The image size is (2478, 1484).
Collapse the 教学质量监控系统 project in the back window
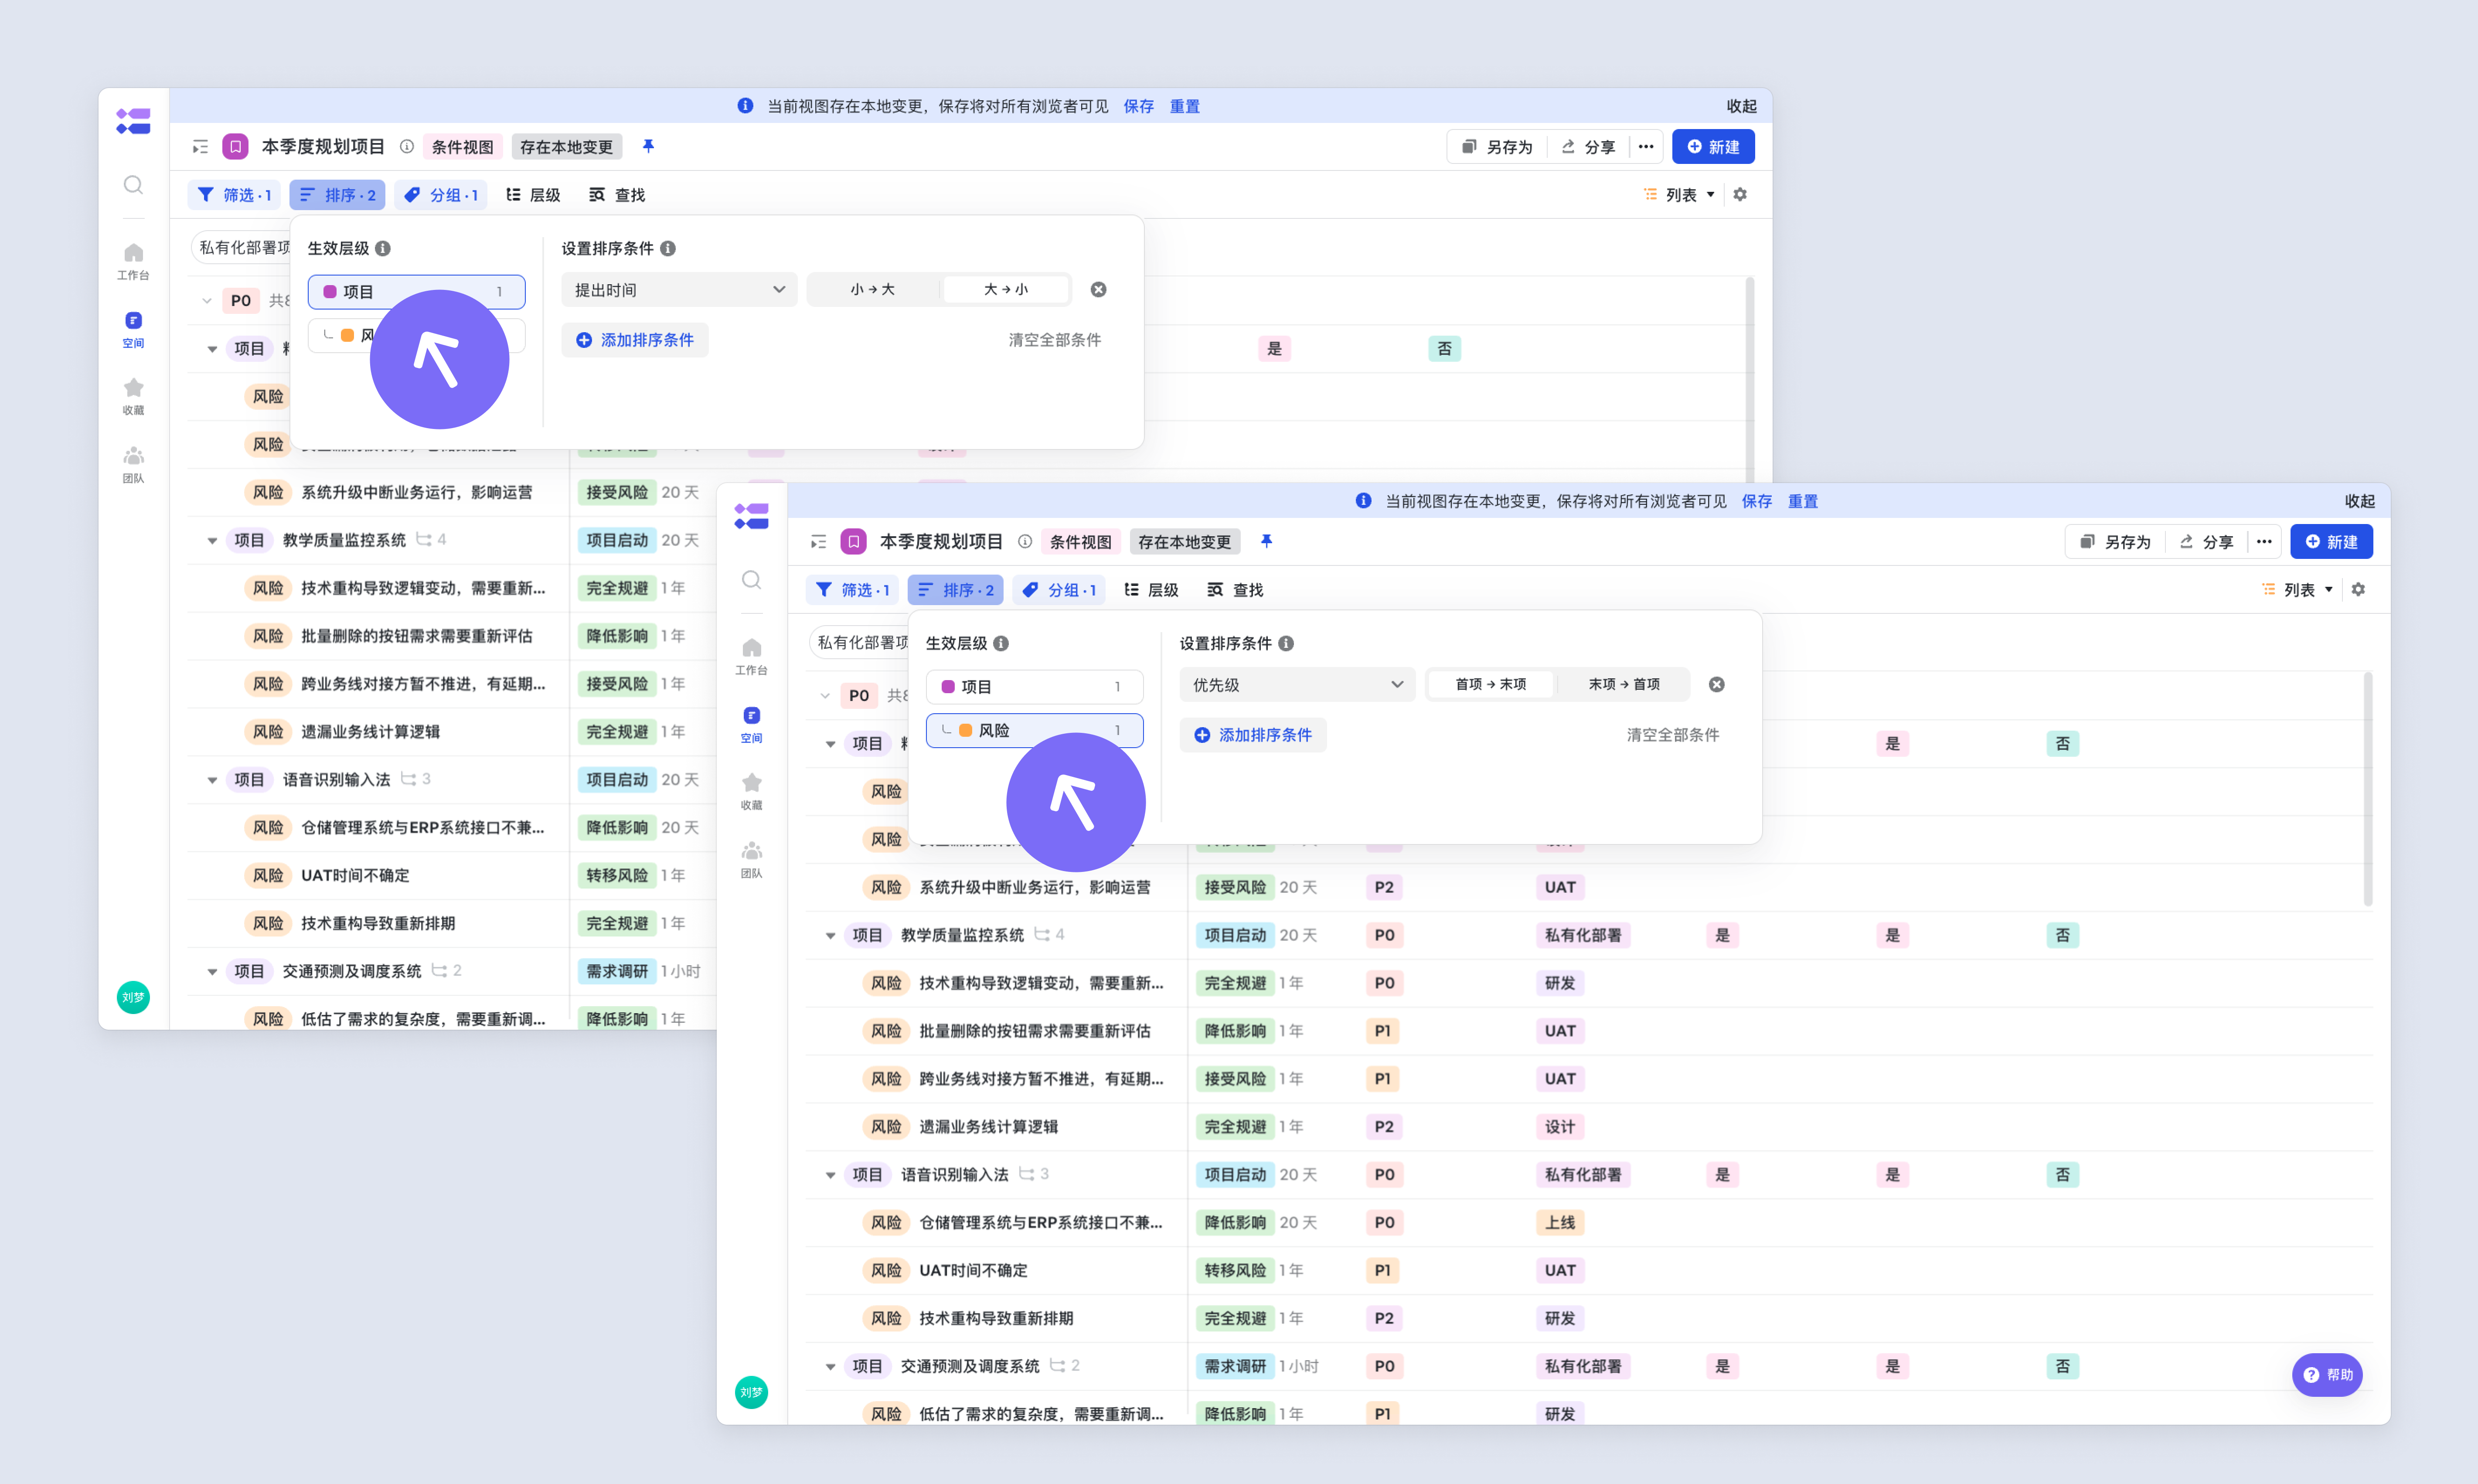pyautogui.click(x=212, y=541)
